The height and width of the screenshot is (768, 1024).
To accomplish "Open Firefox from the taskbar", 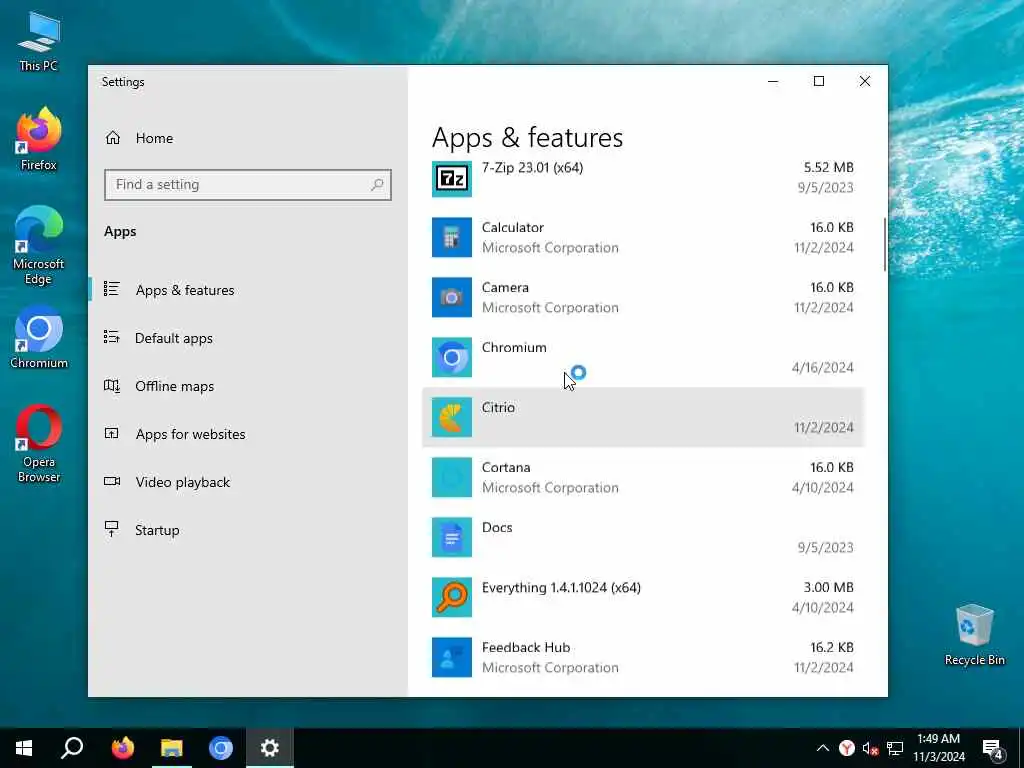I will click(122, 748).
